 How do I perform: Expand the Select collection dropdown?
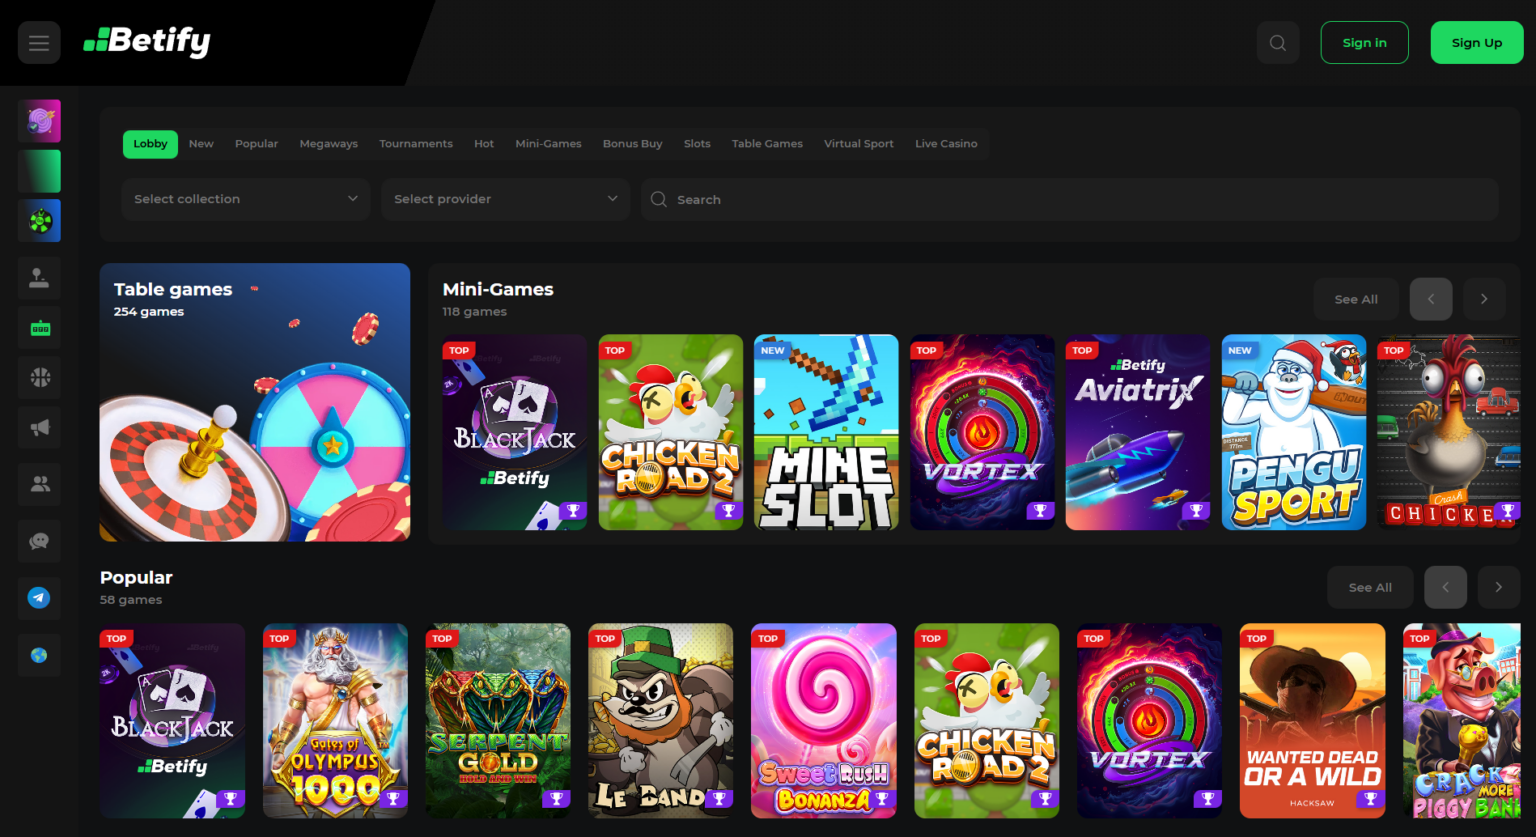[246, 200]
